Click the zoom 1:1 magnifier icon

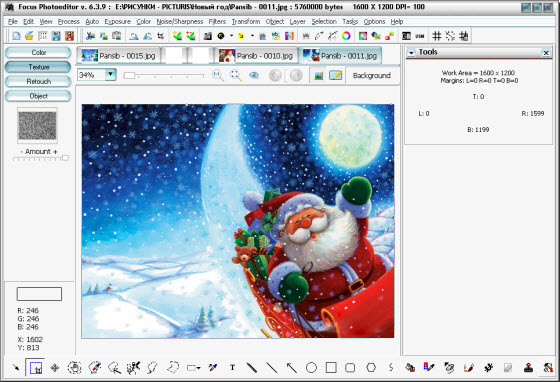(x=218, y=75)
